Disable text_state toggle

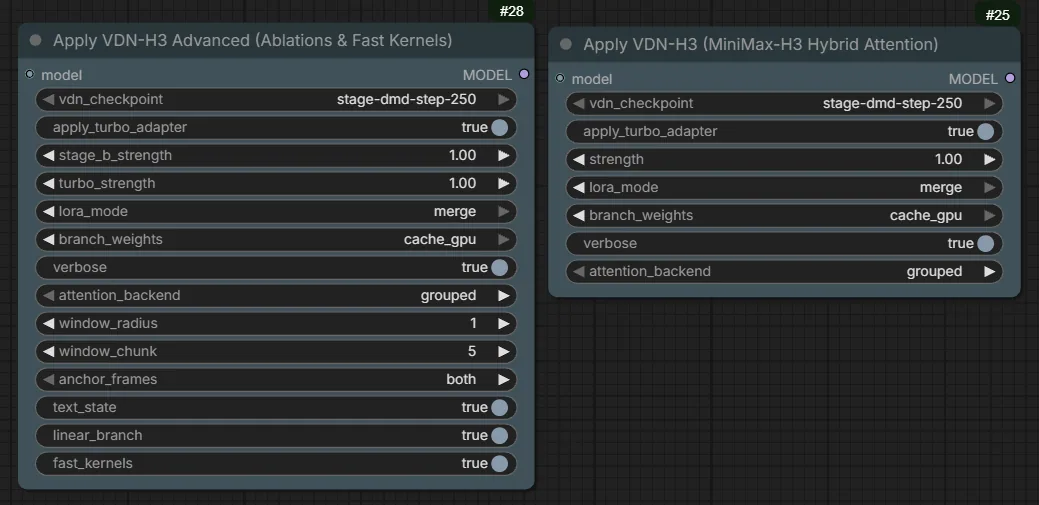[500, 407]
